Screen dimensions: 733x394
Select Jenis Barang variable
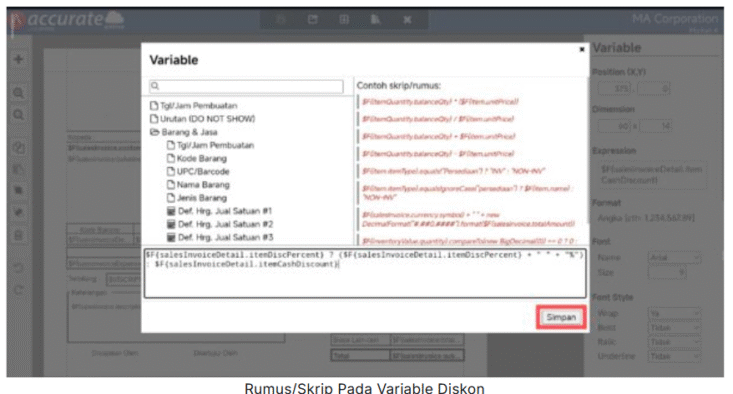[197, 198]
